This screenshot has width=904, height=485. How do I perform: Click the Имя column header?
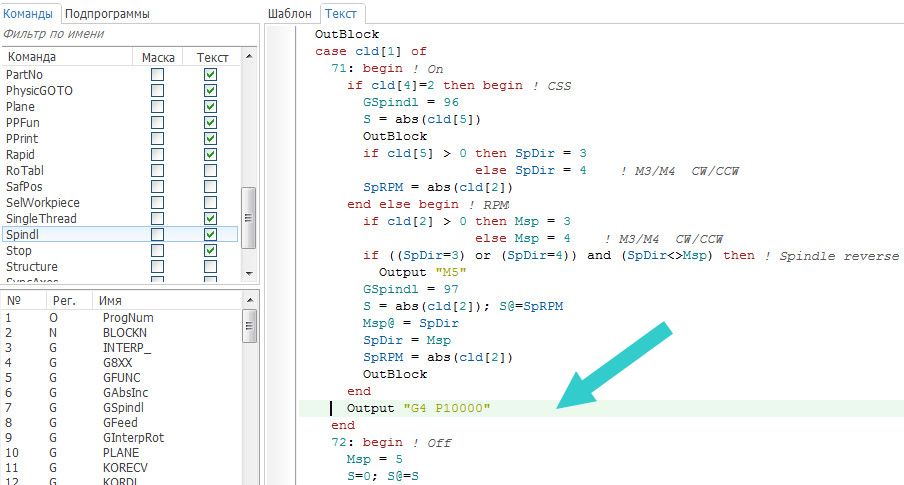[167, 300]
